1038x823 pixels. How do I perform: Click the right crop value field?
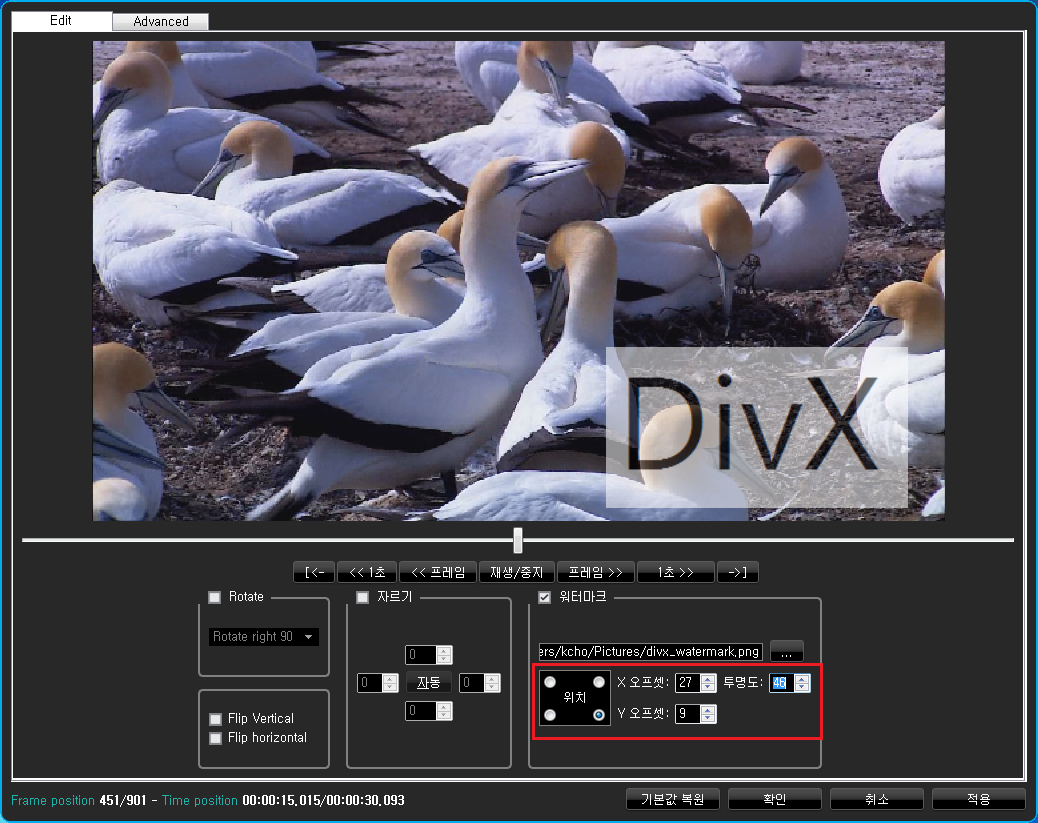[x=471, y=683]
